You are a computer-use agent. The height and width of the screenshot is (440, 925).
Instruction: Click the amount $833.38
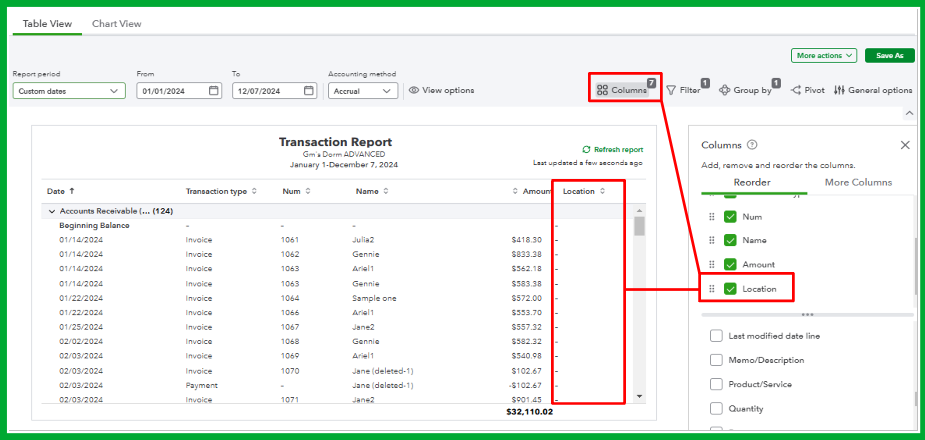click(527, 254)
